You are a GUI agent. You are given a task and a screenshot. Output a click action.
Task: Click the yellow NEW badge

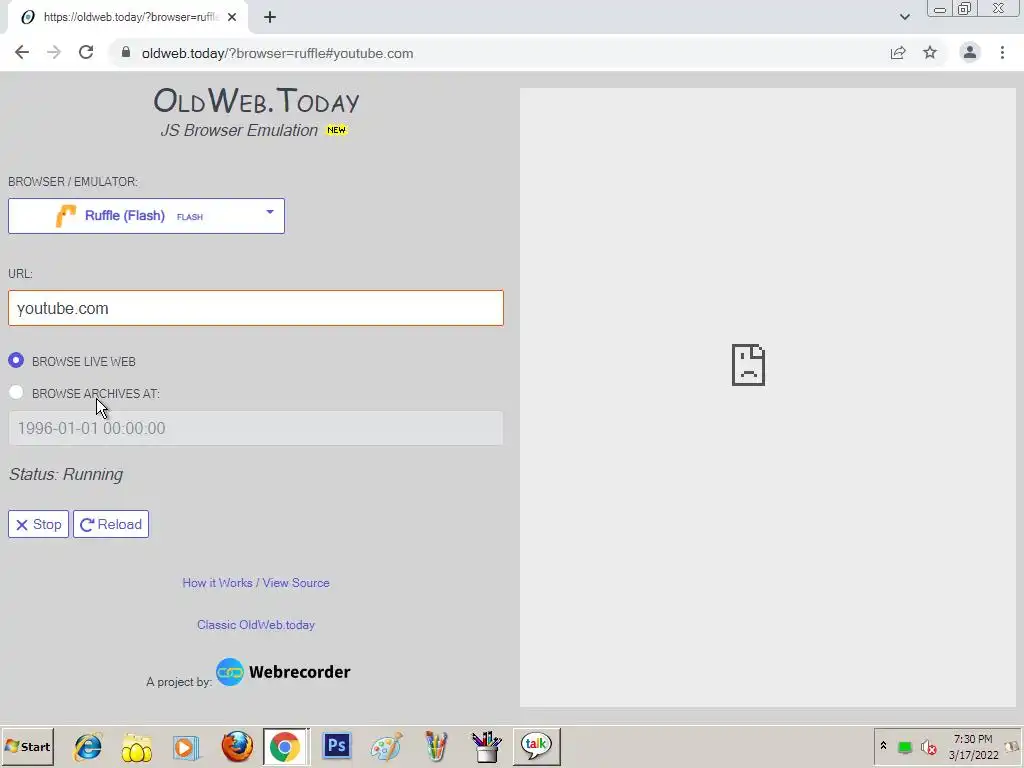tap(336, 130)
